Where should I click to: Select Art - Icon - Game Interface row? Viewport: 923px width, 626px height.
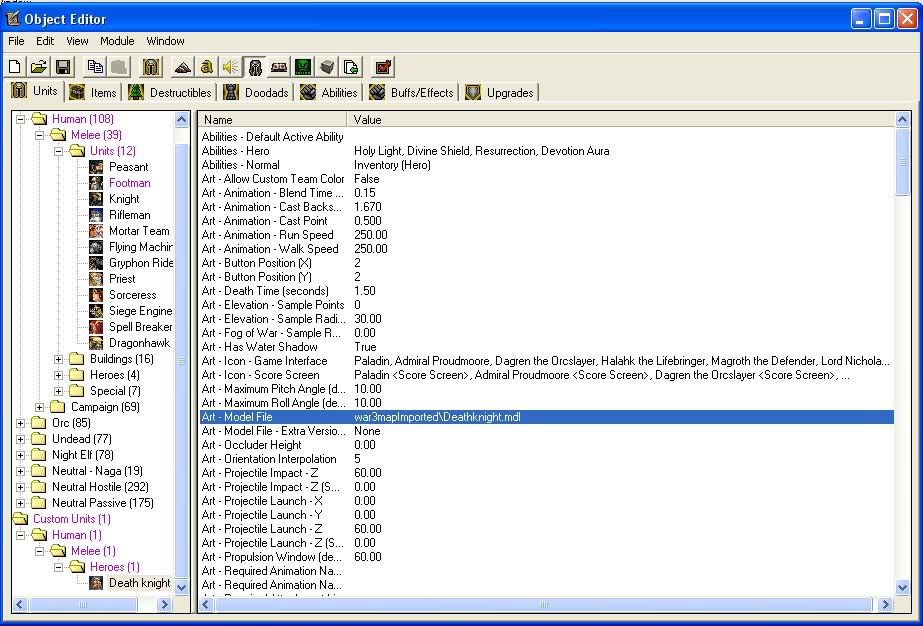coord(547,361)
